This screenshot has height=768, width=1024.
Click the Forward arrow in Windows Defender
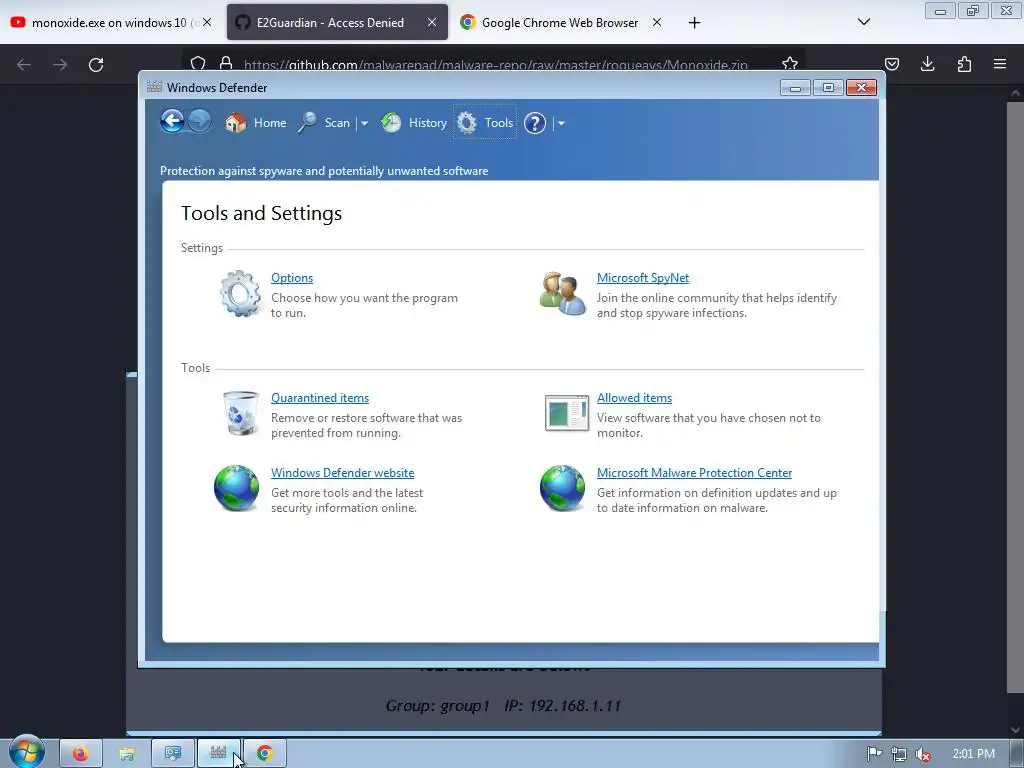click(200, 121)
